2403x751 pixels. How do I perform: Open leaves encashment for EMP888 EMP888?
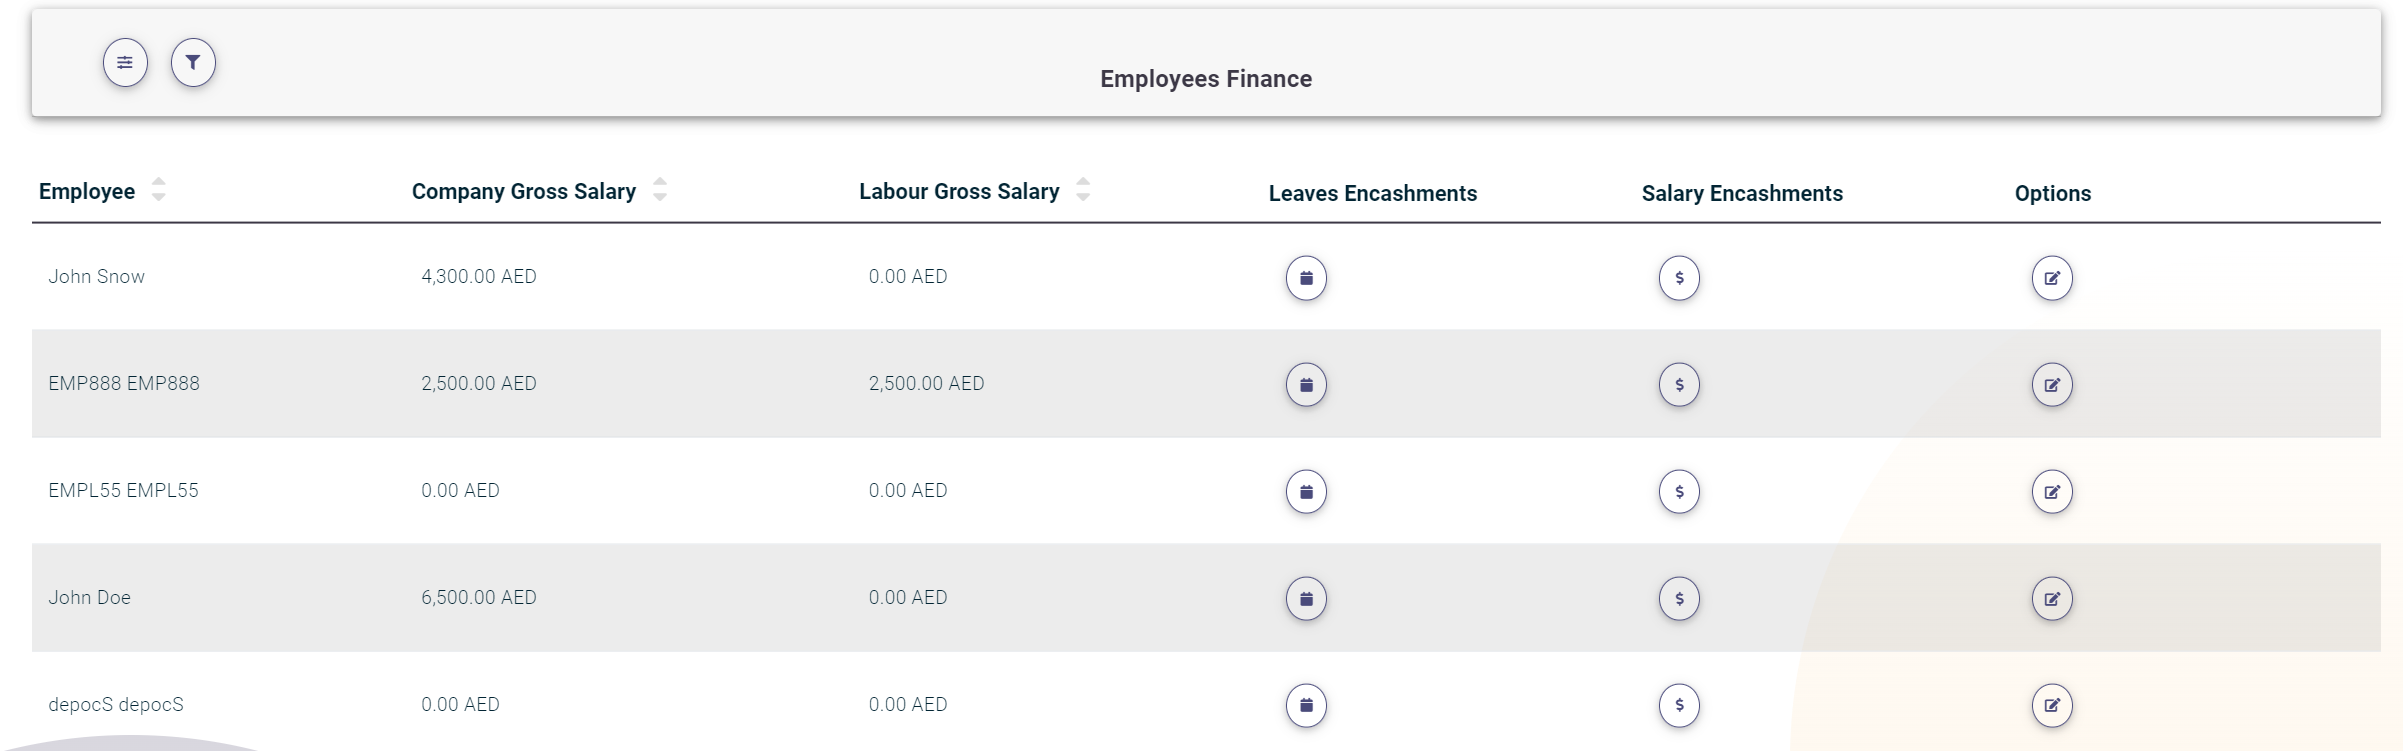tap(1306, 385)
